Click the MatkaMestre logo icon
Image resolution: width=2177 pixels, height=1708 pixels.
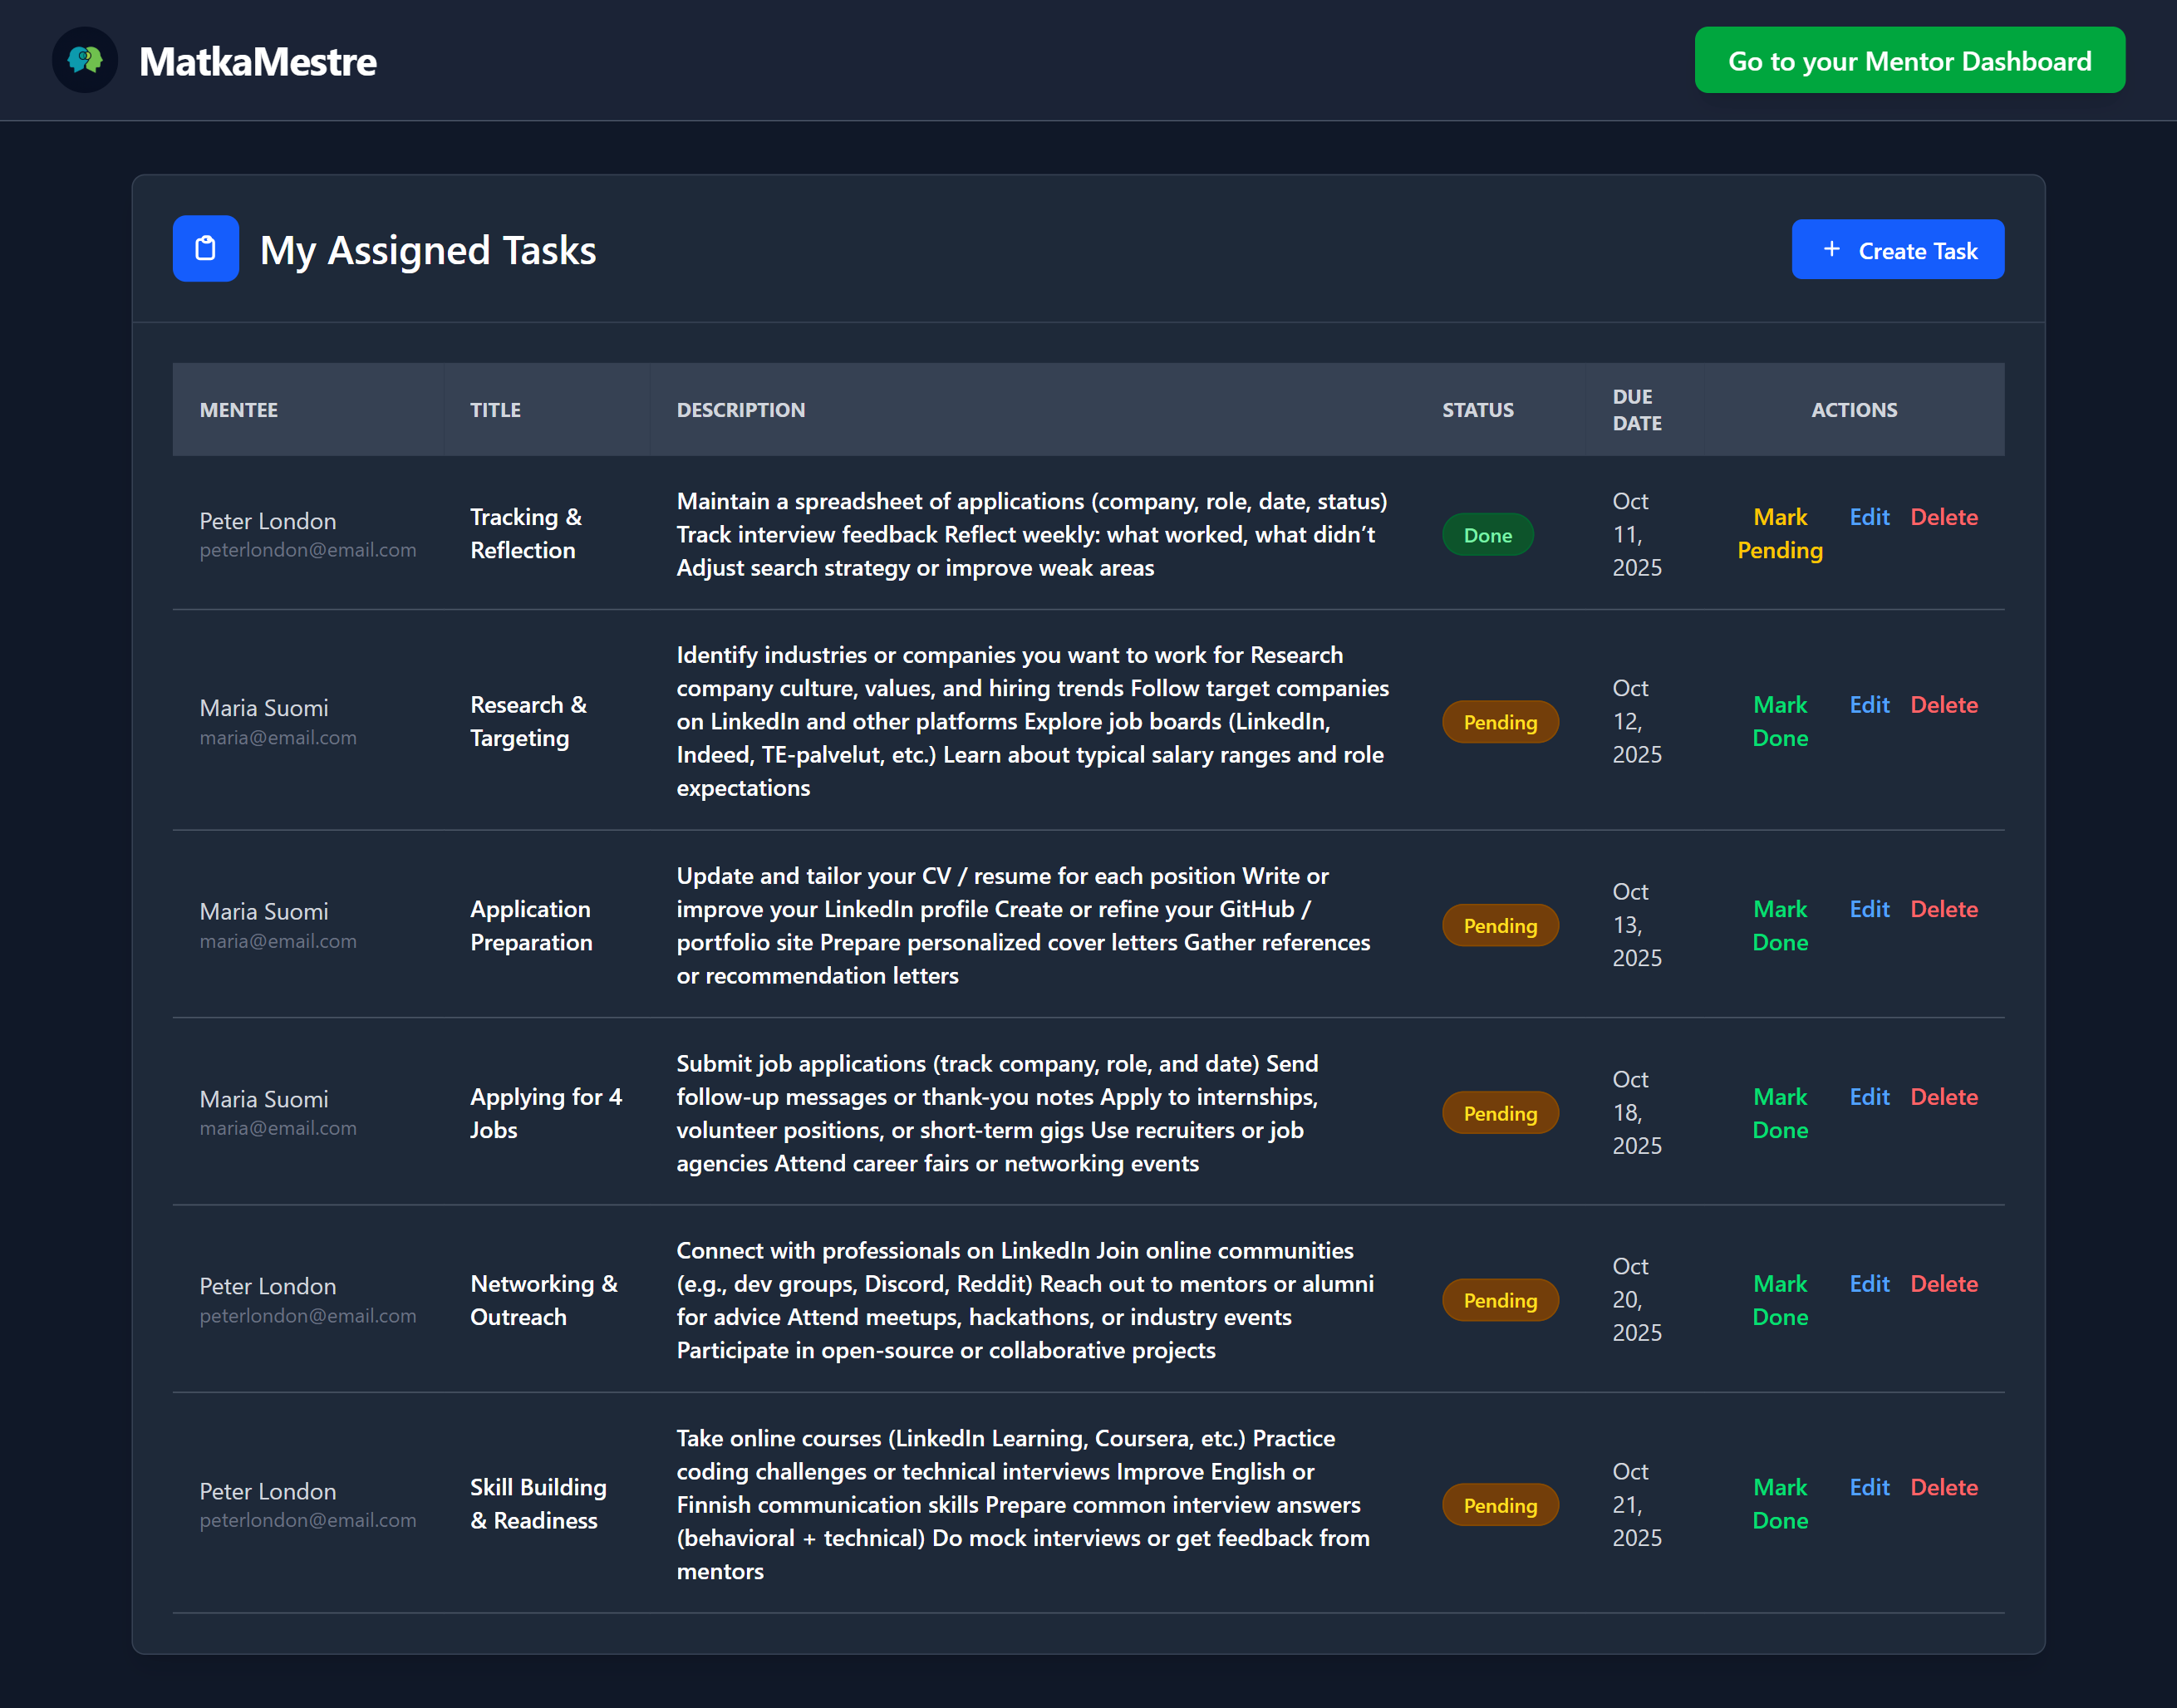pos(85,60)
